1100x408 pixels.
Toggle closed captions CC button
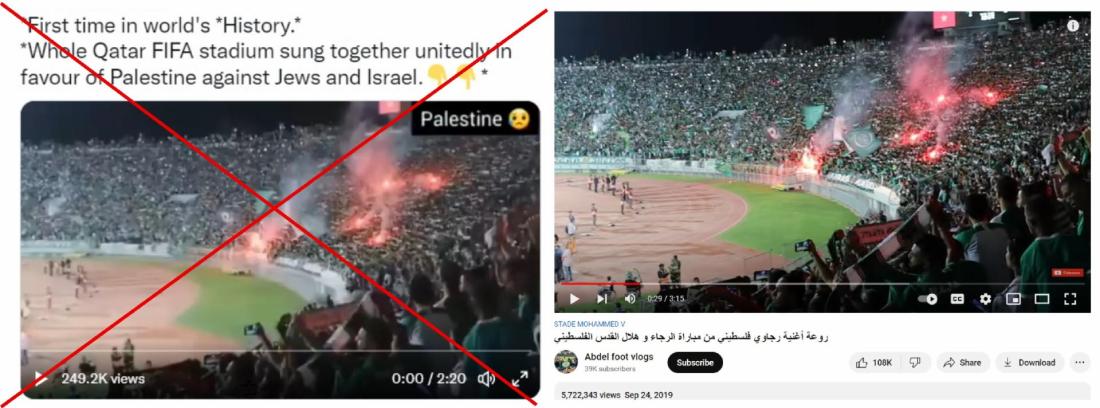(957, 299)
